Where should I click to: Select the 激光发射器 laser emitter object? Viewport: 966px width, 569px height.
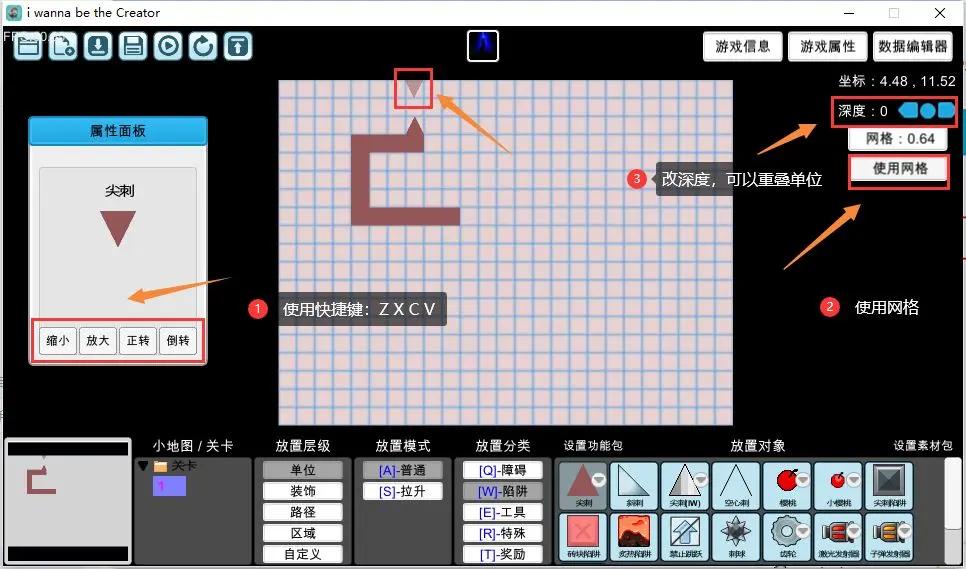point(838,536)
